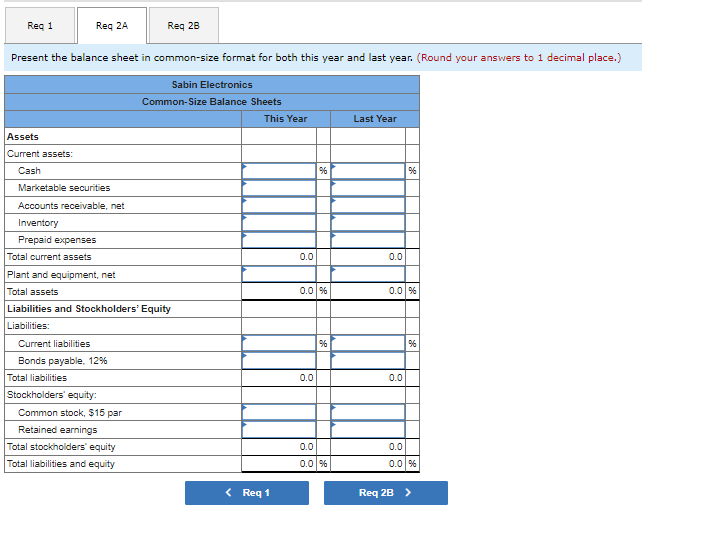The height and width of the screenshot is (541, 715).
Task: Select This Year Bonds payable field
Action: point(279,360)
